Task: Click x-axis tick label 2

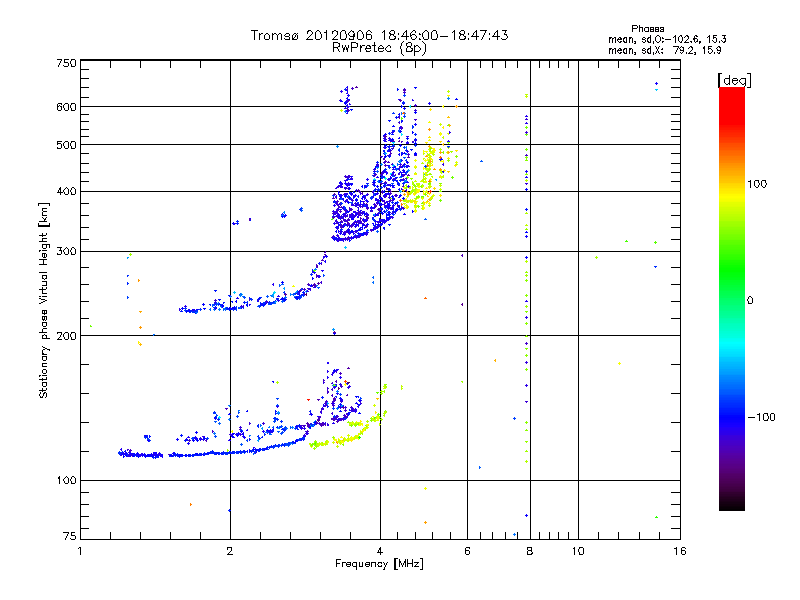Action: [230, 551]
